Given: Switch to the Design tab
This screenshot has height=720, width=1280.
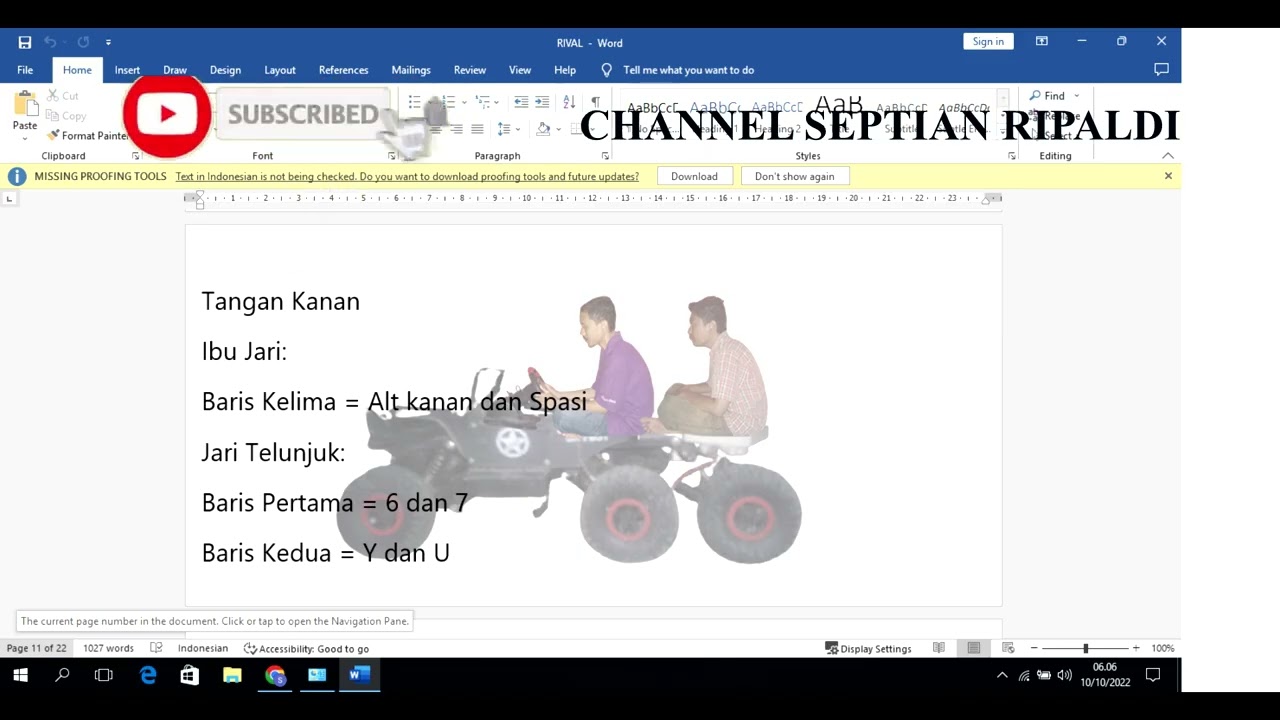Looking at the screenshot, I should click(x=225, y=70).
